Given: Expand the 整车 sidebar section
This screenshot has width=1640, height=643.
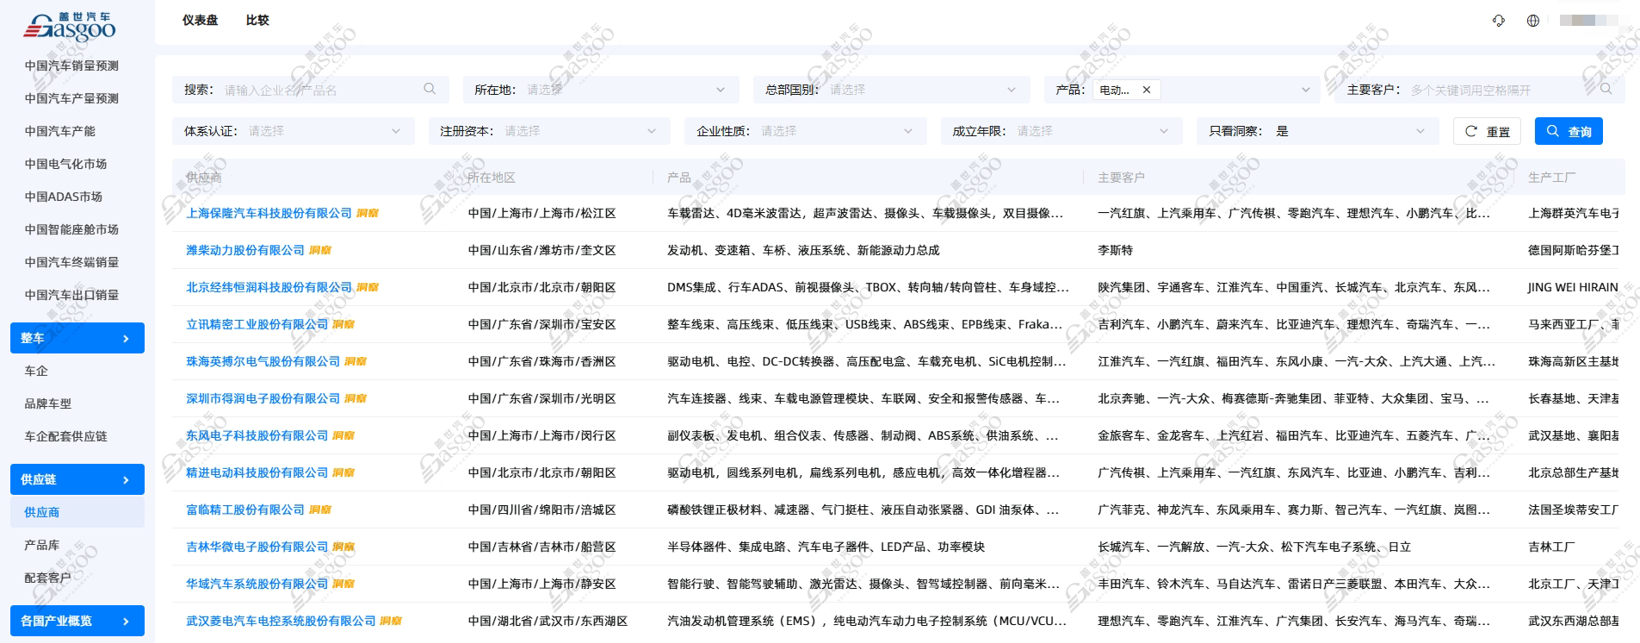Looking at the screenshot, I should (x=77, y=338).
